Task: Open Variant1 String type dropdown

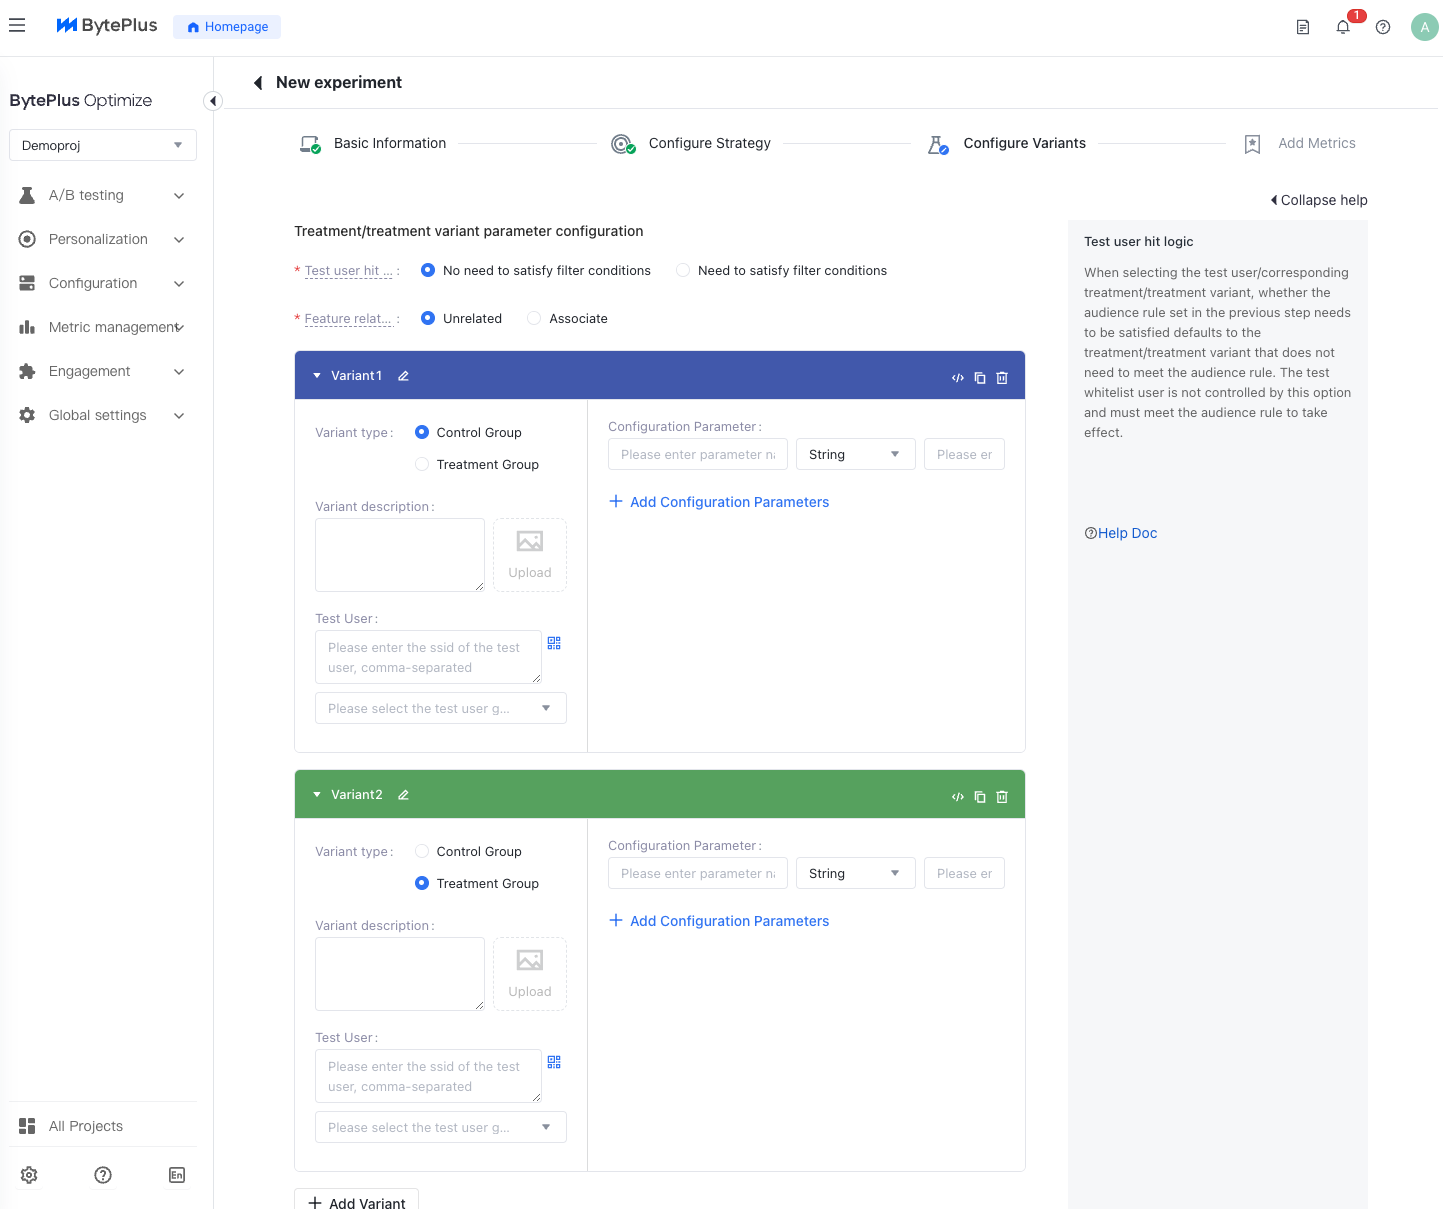Action: (856, 454)
